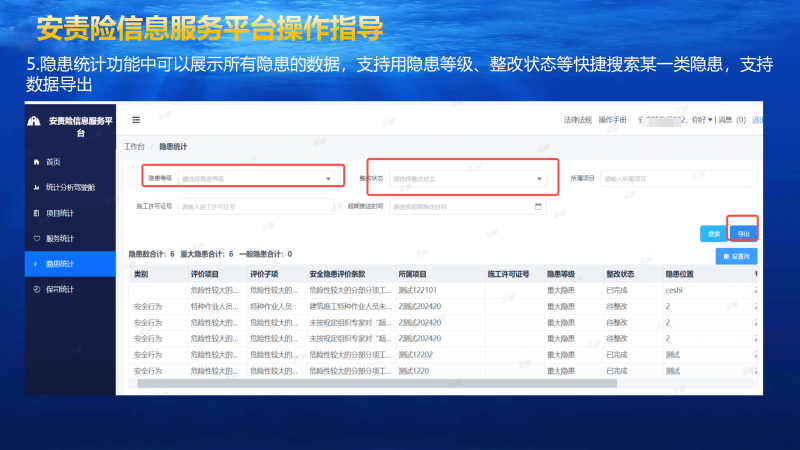800x450 pixels.
Task: Click the 所属项目 column header
Action: point(412,274)
